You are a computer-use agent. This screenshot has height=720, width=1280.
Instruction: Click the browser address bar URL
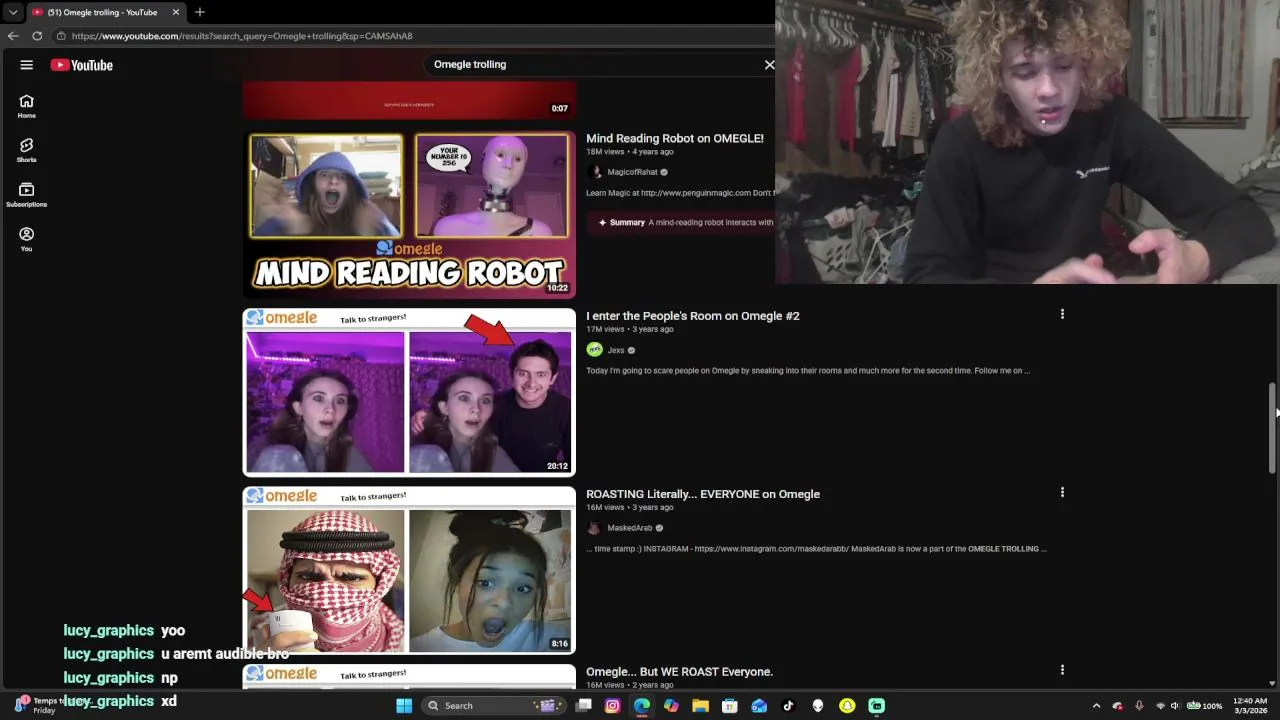click(x=242, y=36)
